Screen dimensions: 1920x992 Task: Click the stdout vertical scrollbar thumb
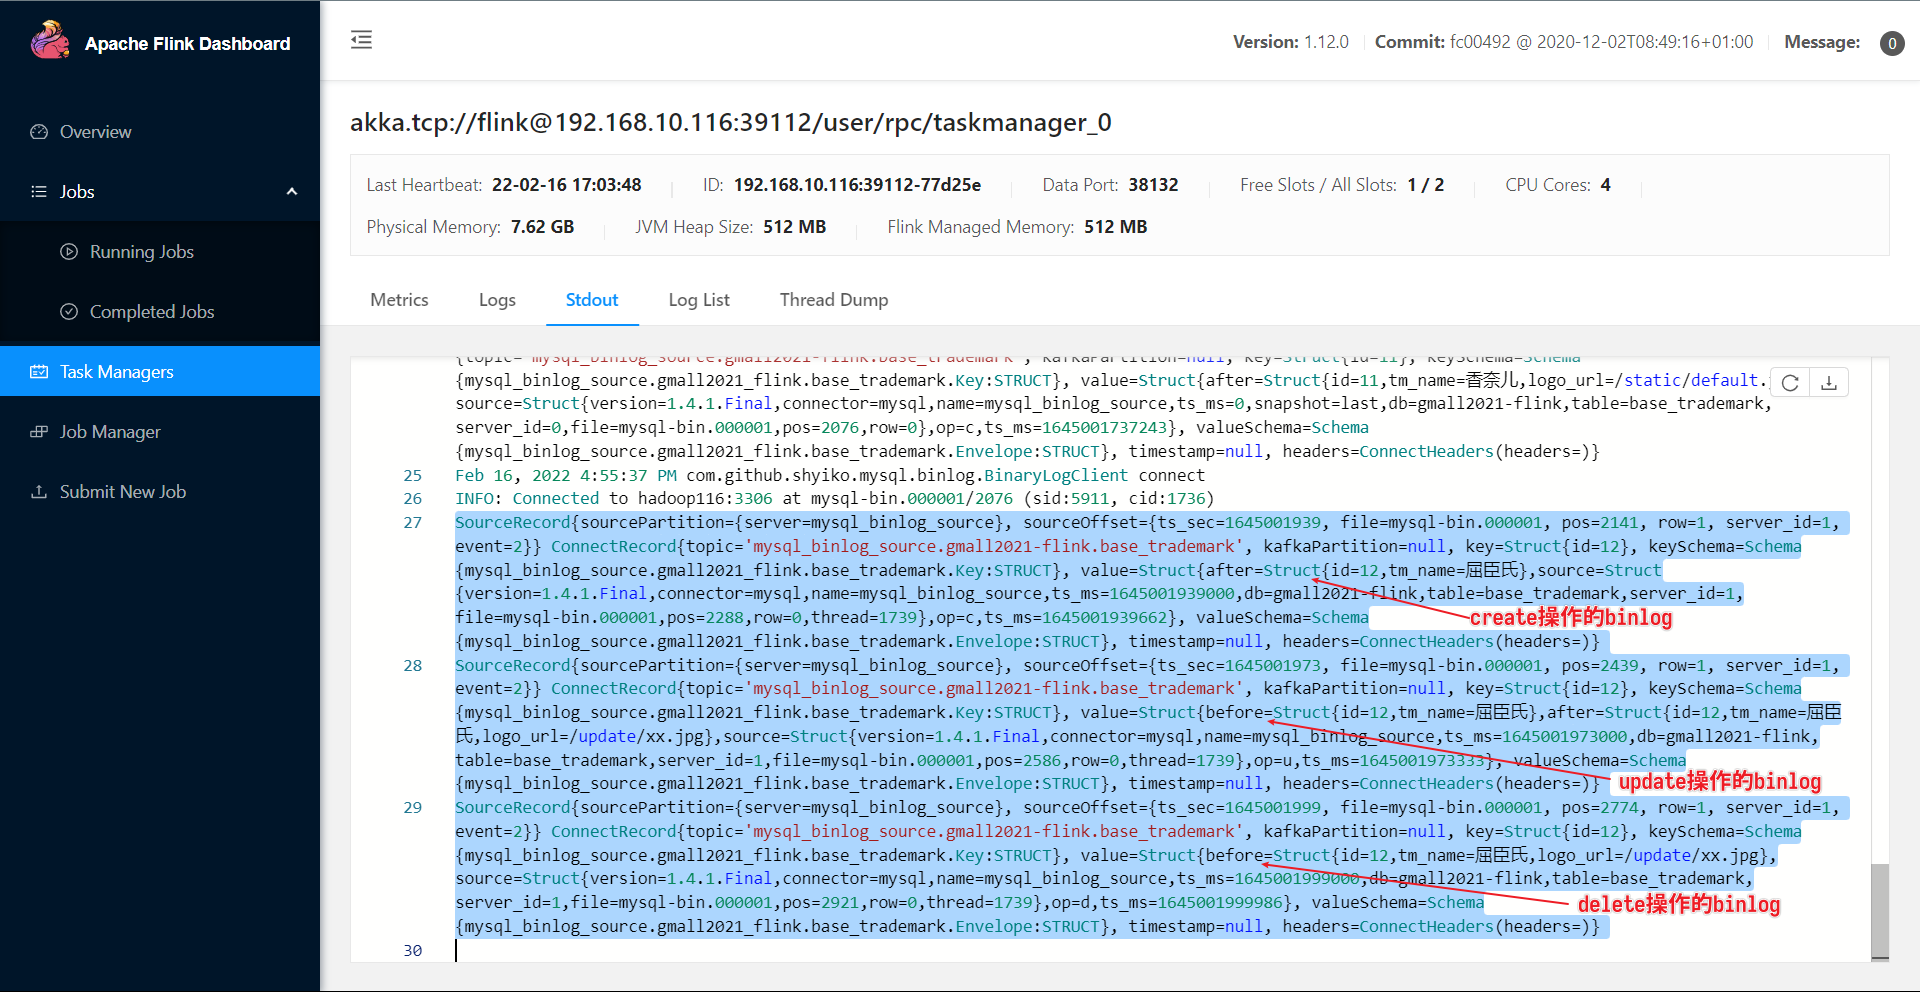click(x=1880, y=910)
